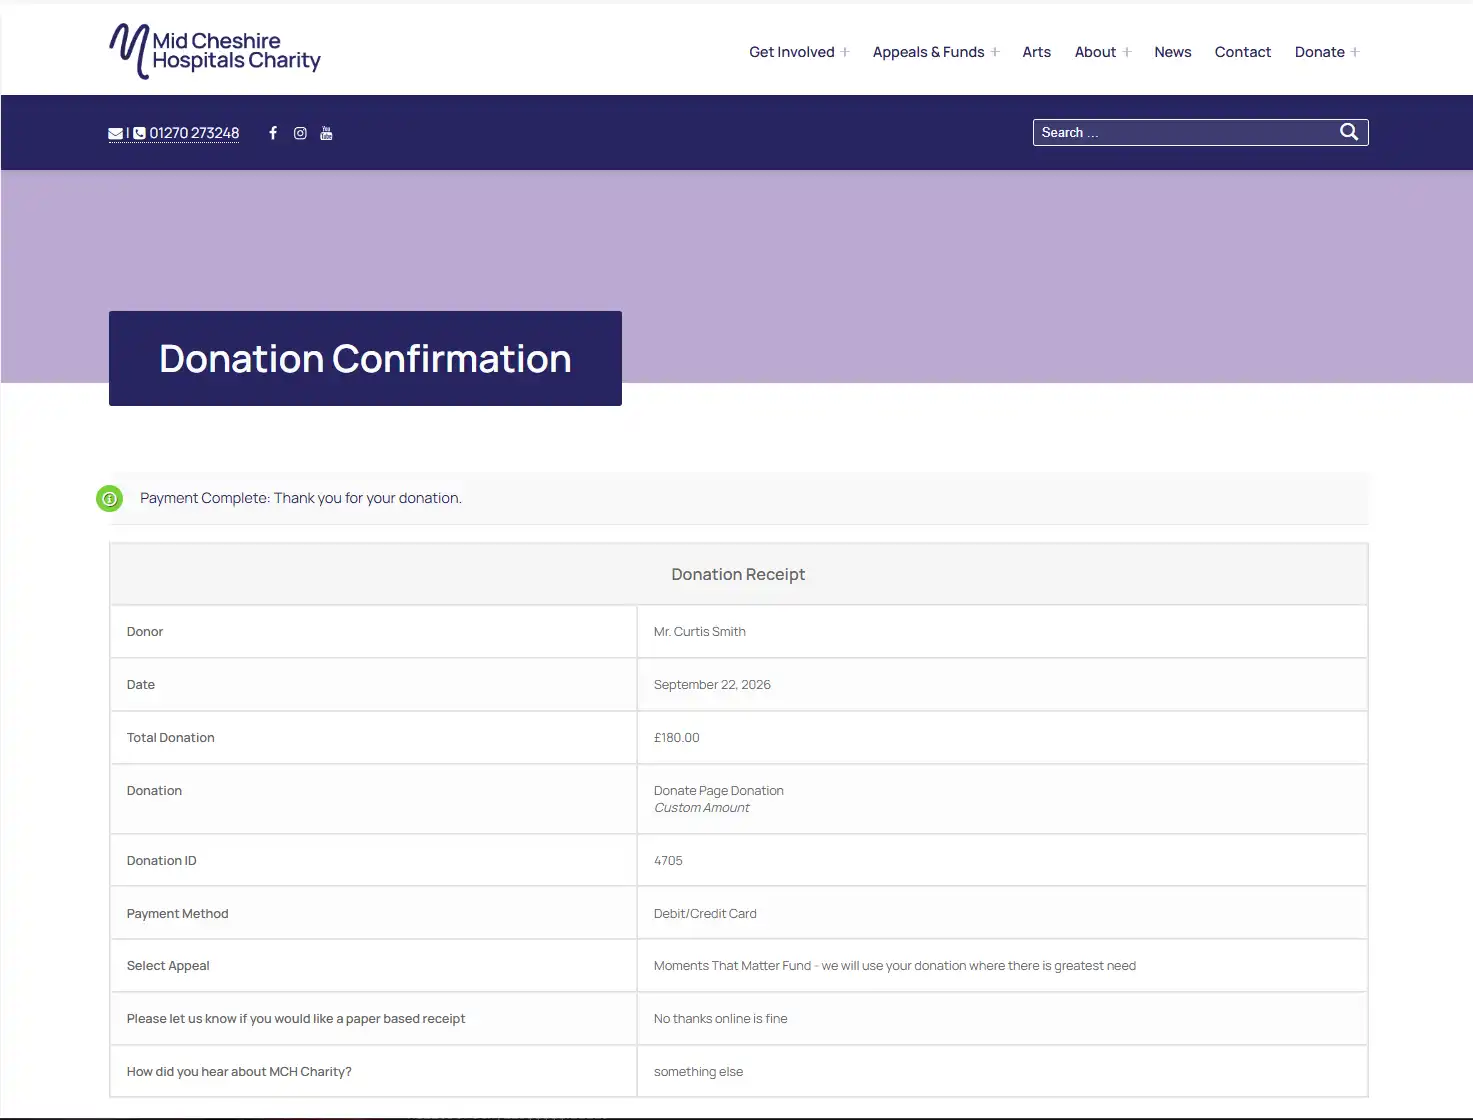Select the Payment Complete thank you message
Image resolution: width=1473 pixels, height=1120 pixels.
pos(301,498)
